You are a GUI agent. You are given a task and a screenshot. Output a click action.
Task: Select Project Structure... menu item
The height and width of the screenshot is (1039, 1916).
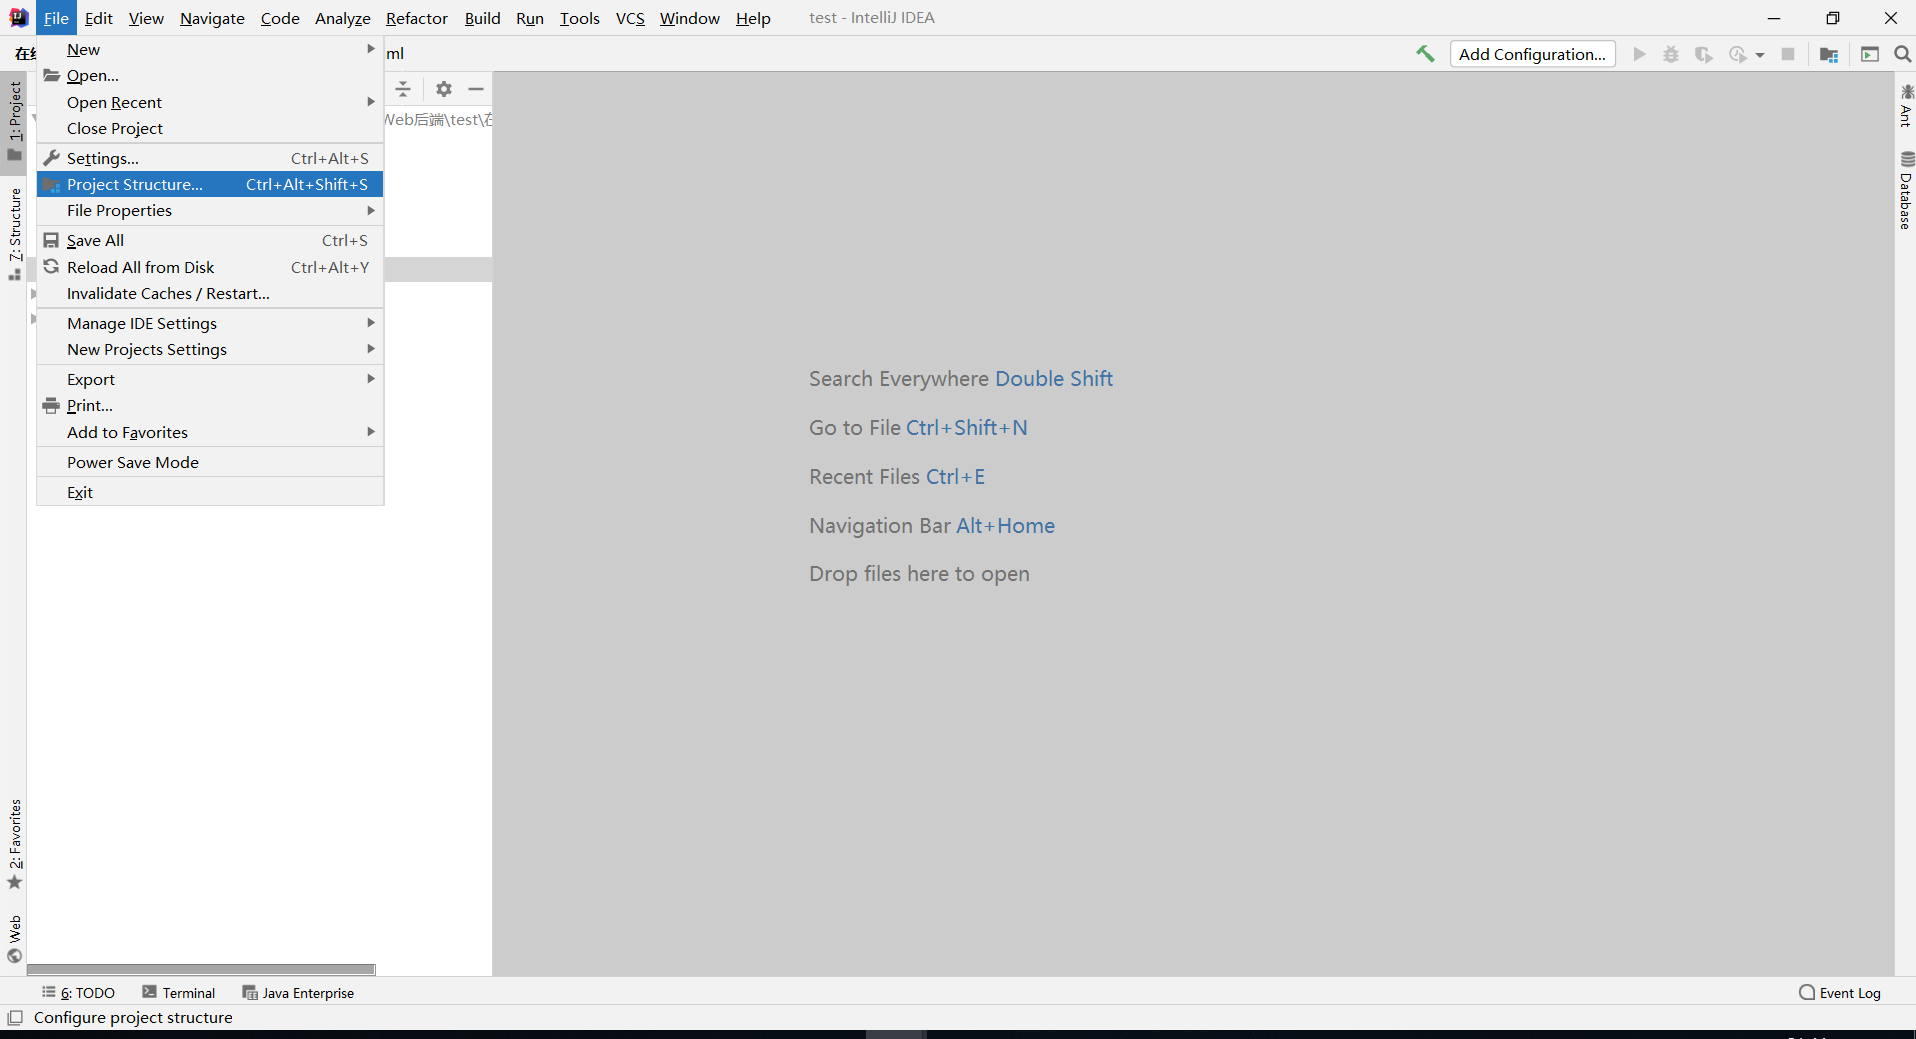click(x=210, y=184)
